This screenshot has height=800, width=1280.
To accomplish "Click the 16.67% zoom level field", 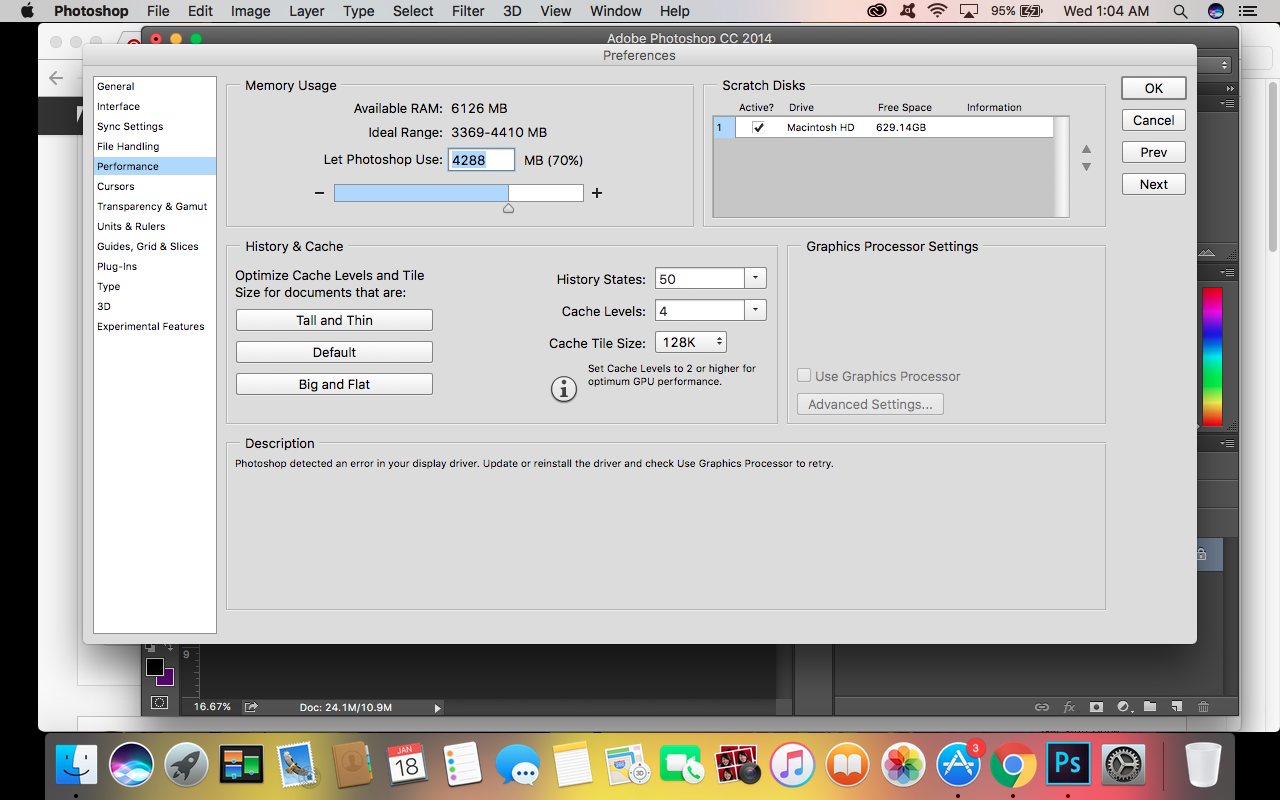I will [212, 707].
